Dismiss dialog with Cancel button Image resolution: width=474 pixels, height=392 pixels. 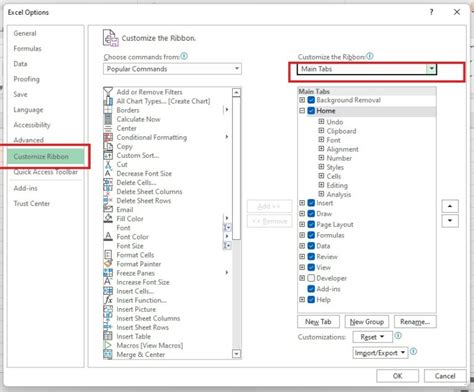click(x=445, y=376)
